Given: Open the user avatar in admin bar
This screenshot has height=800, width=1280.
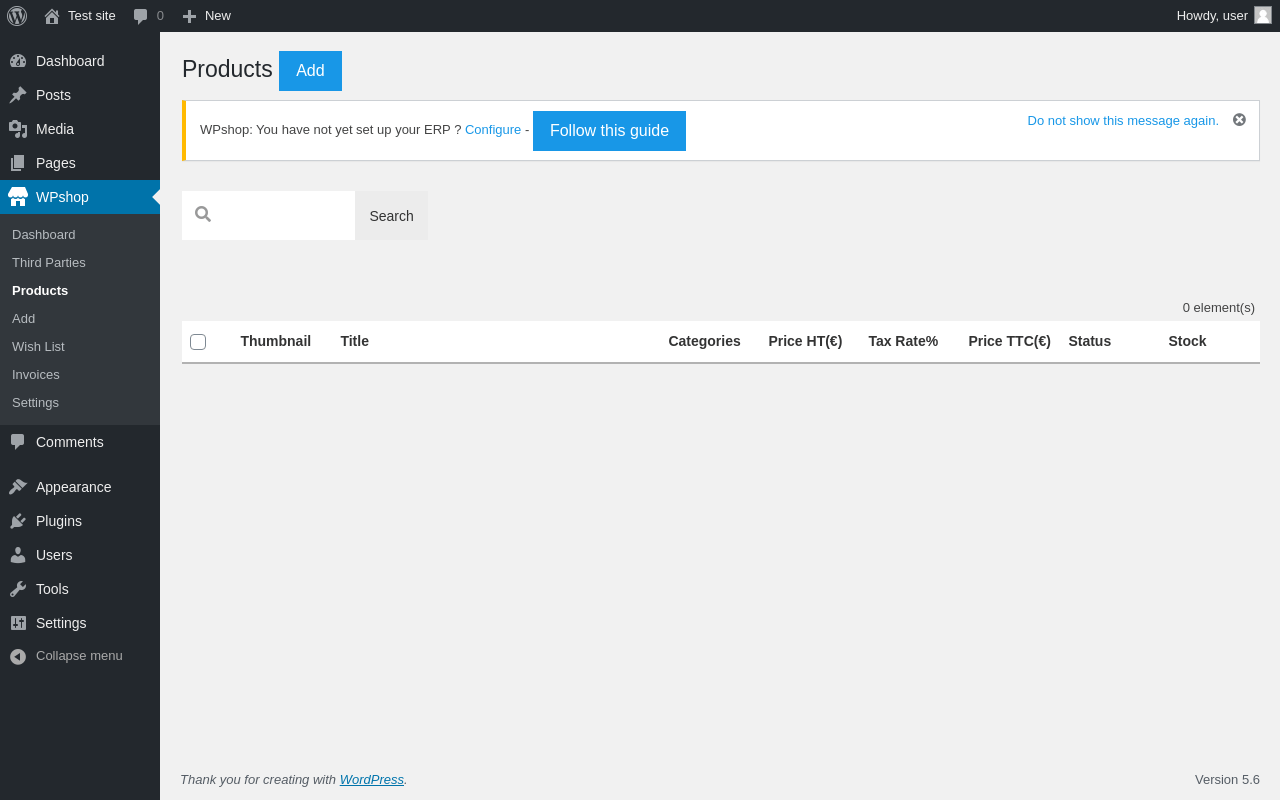Looking at the screenshot, I should pyautogui.click(x=1263, y=15).
